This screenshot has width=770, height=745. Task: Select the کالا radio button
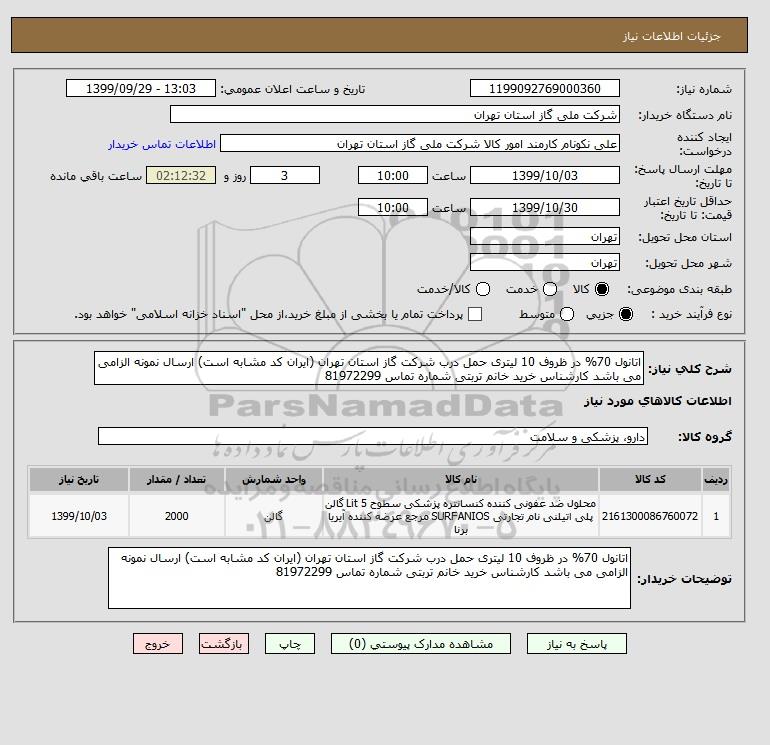(x=602, y=289)
